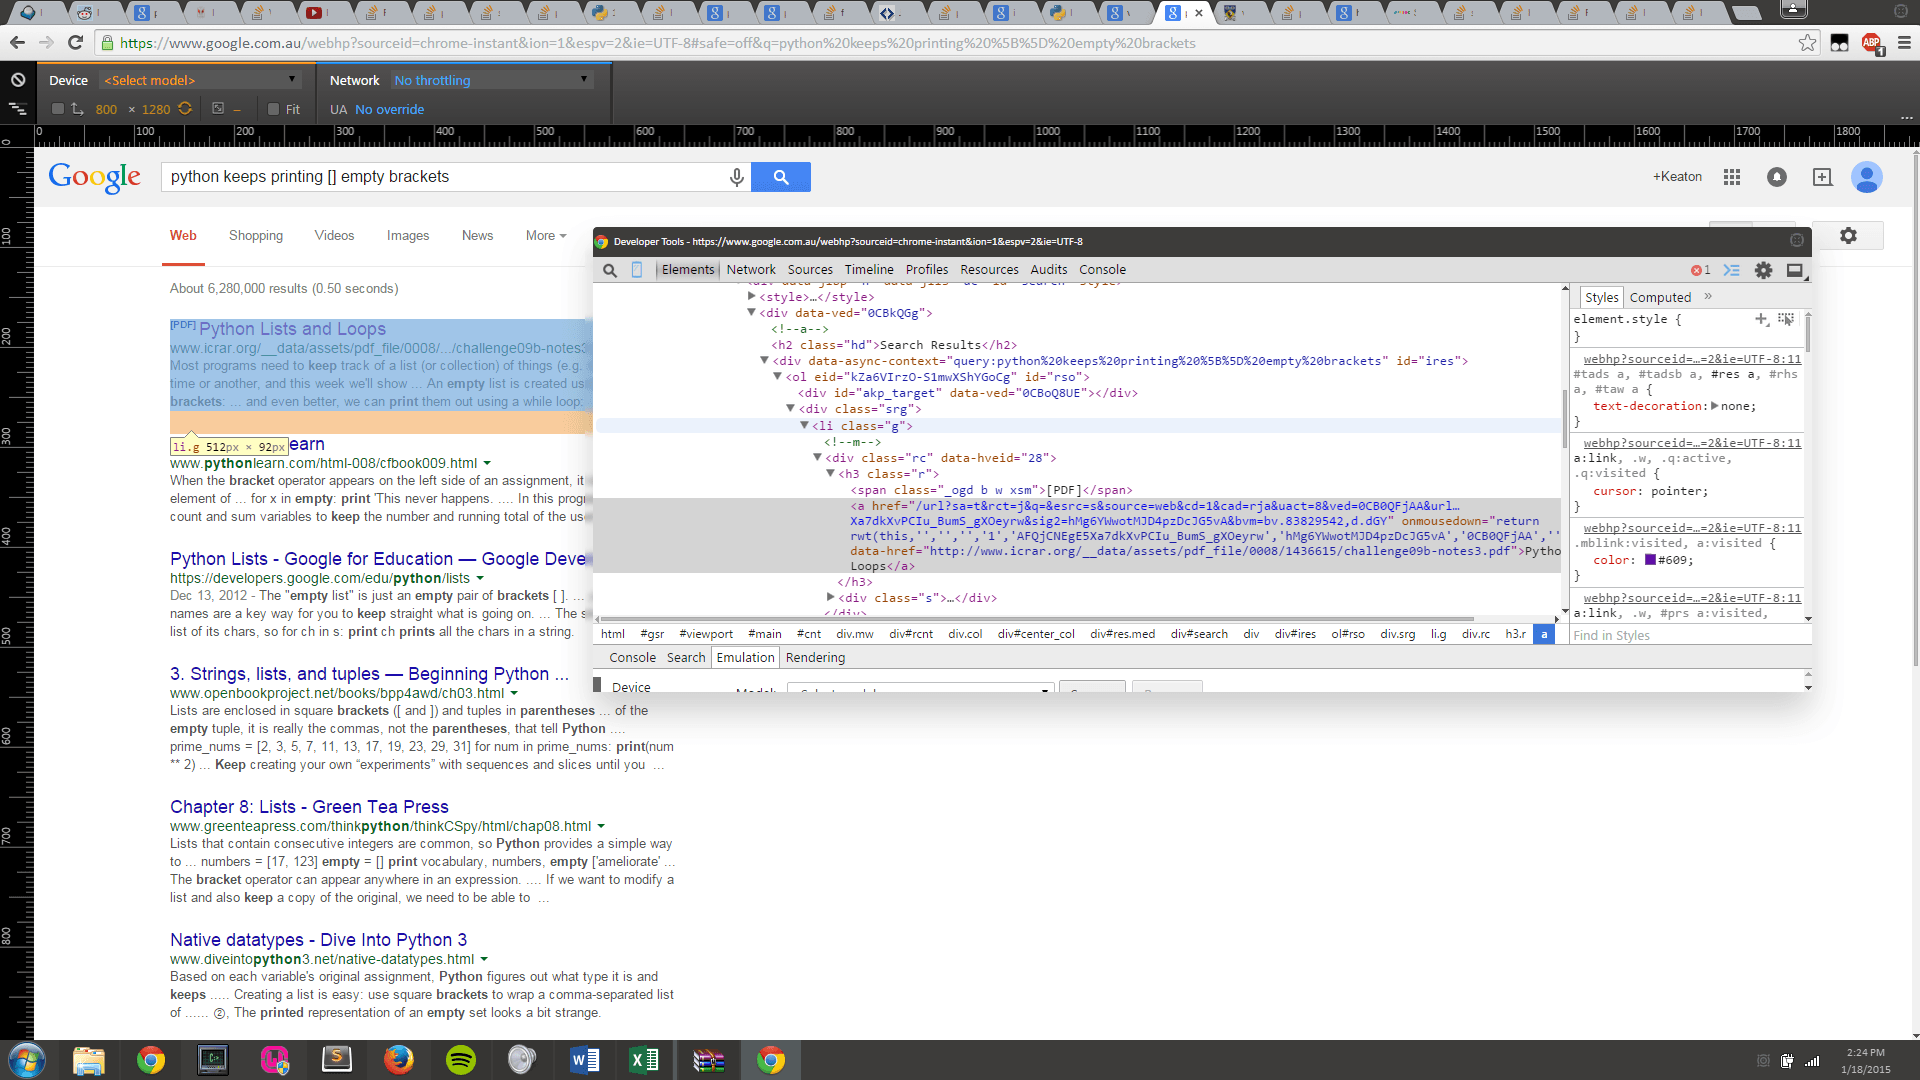The width and height of the screenshot is (1920, 1080).
Task: Click the DevTools inspect element magnifier icon
Action: (x=610, y=270)
